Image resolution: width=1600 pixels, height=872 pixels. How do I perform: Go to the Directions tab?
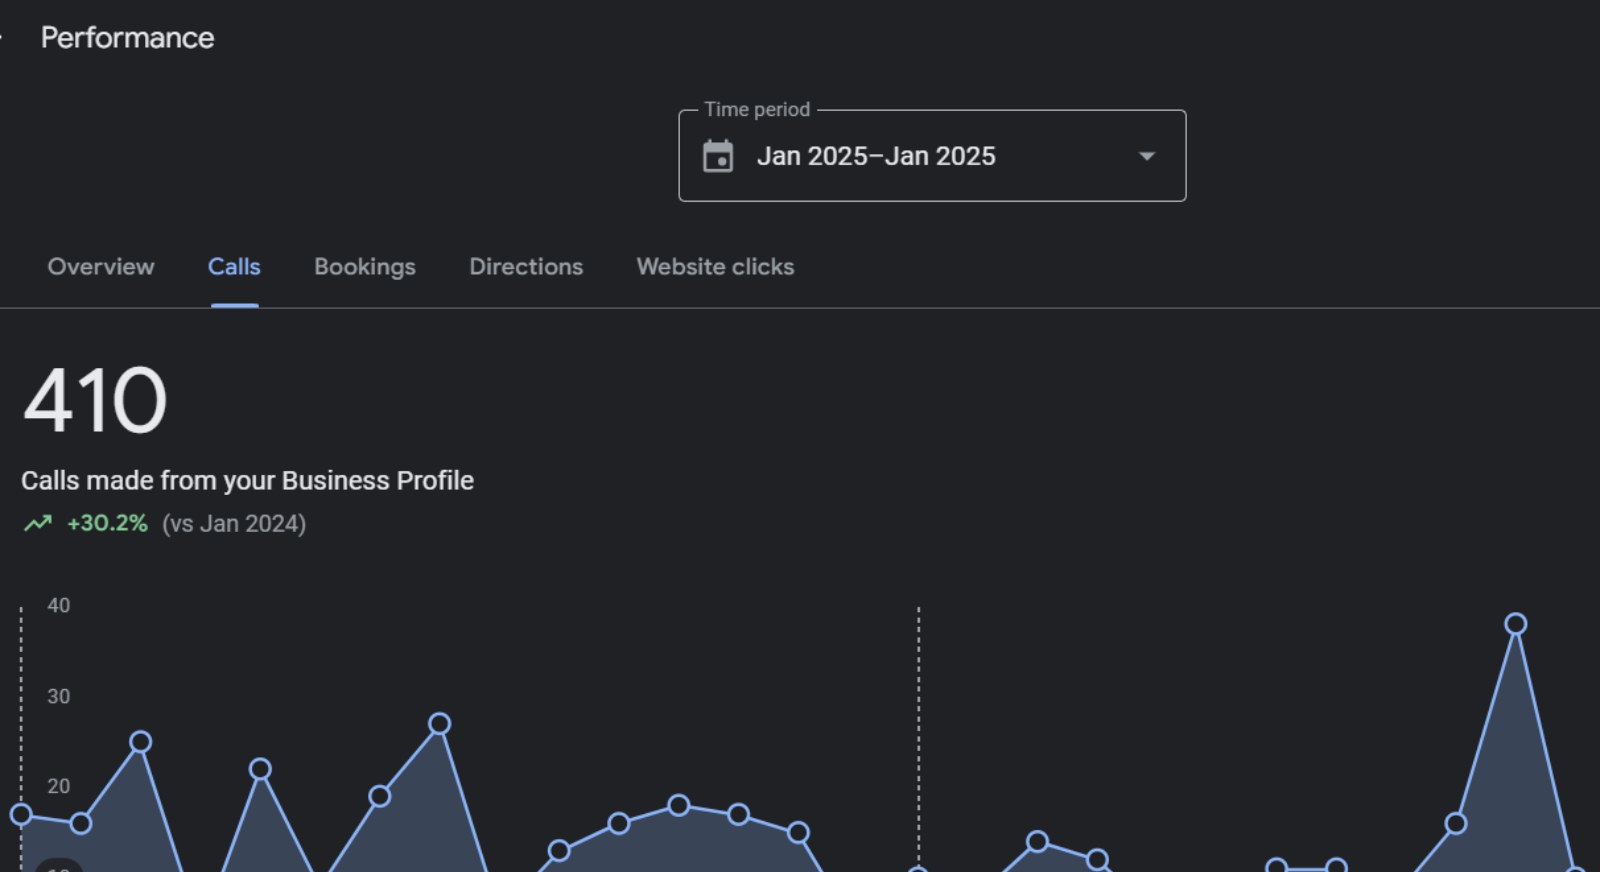(526, 267)
